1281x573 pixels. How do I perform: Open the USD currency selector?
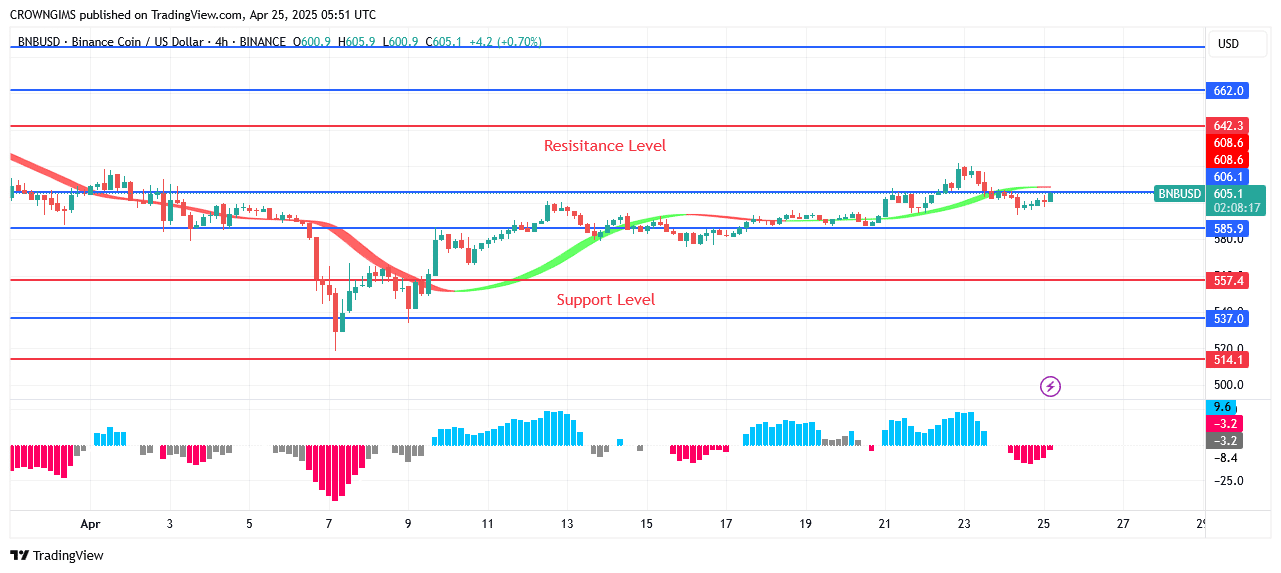tap(1228, 43)
